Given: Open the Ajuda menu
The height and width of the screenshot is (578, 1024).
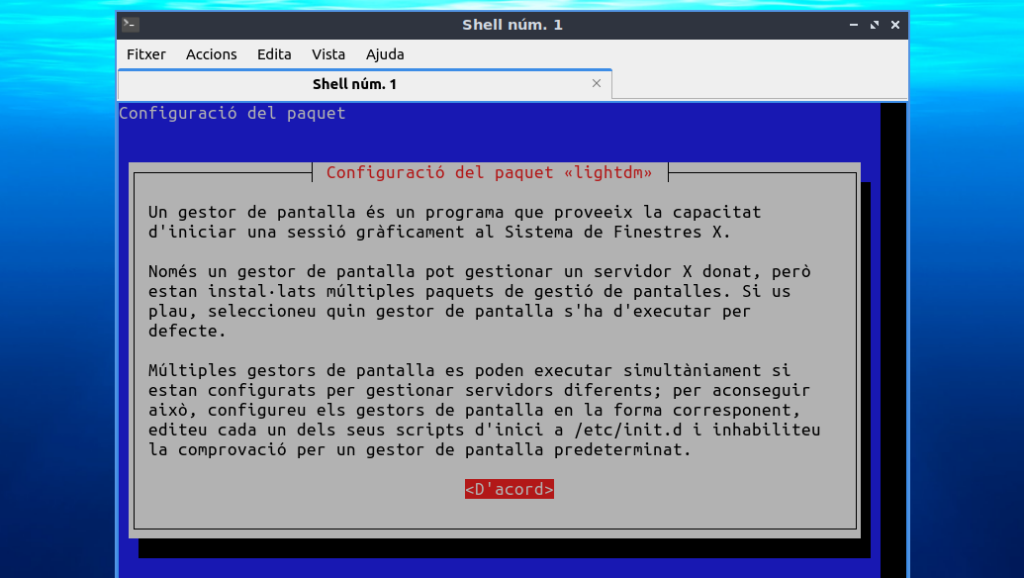Looking at the screenshot, I should pos(385,54).
